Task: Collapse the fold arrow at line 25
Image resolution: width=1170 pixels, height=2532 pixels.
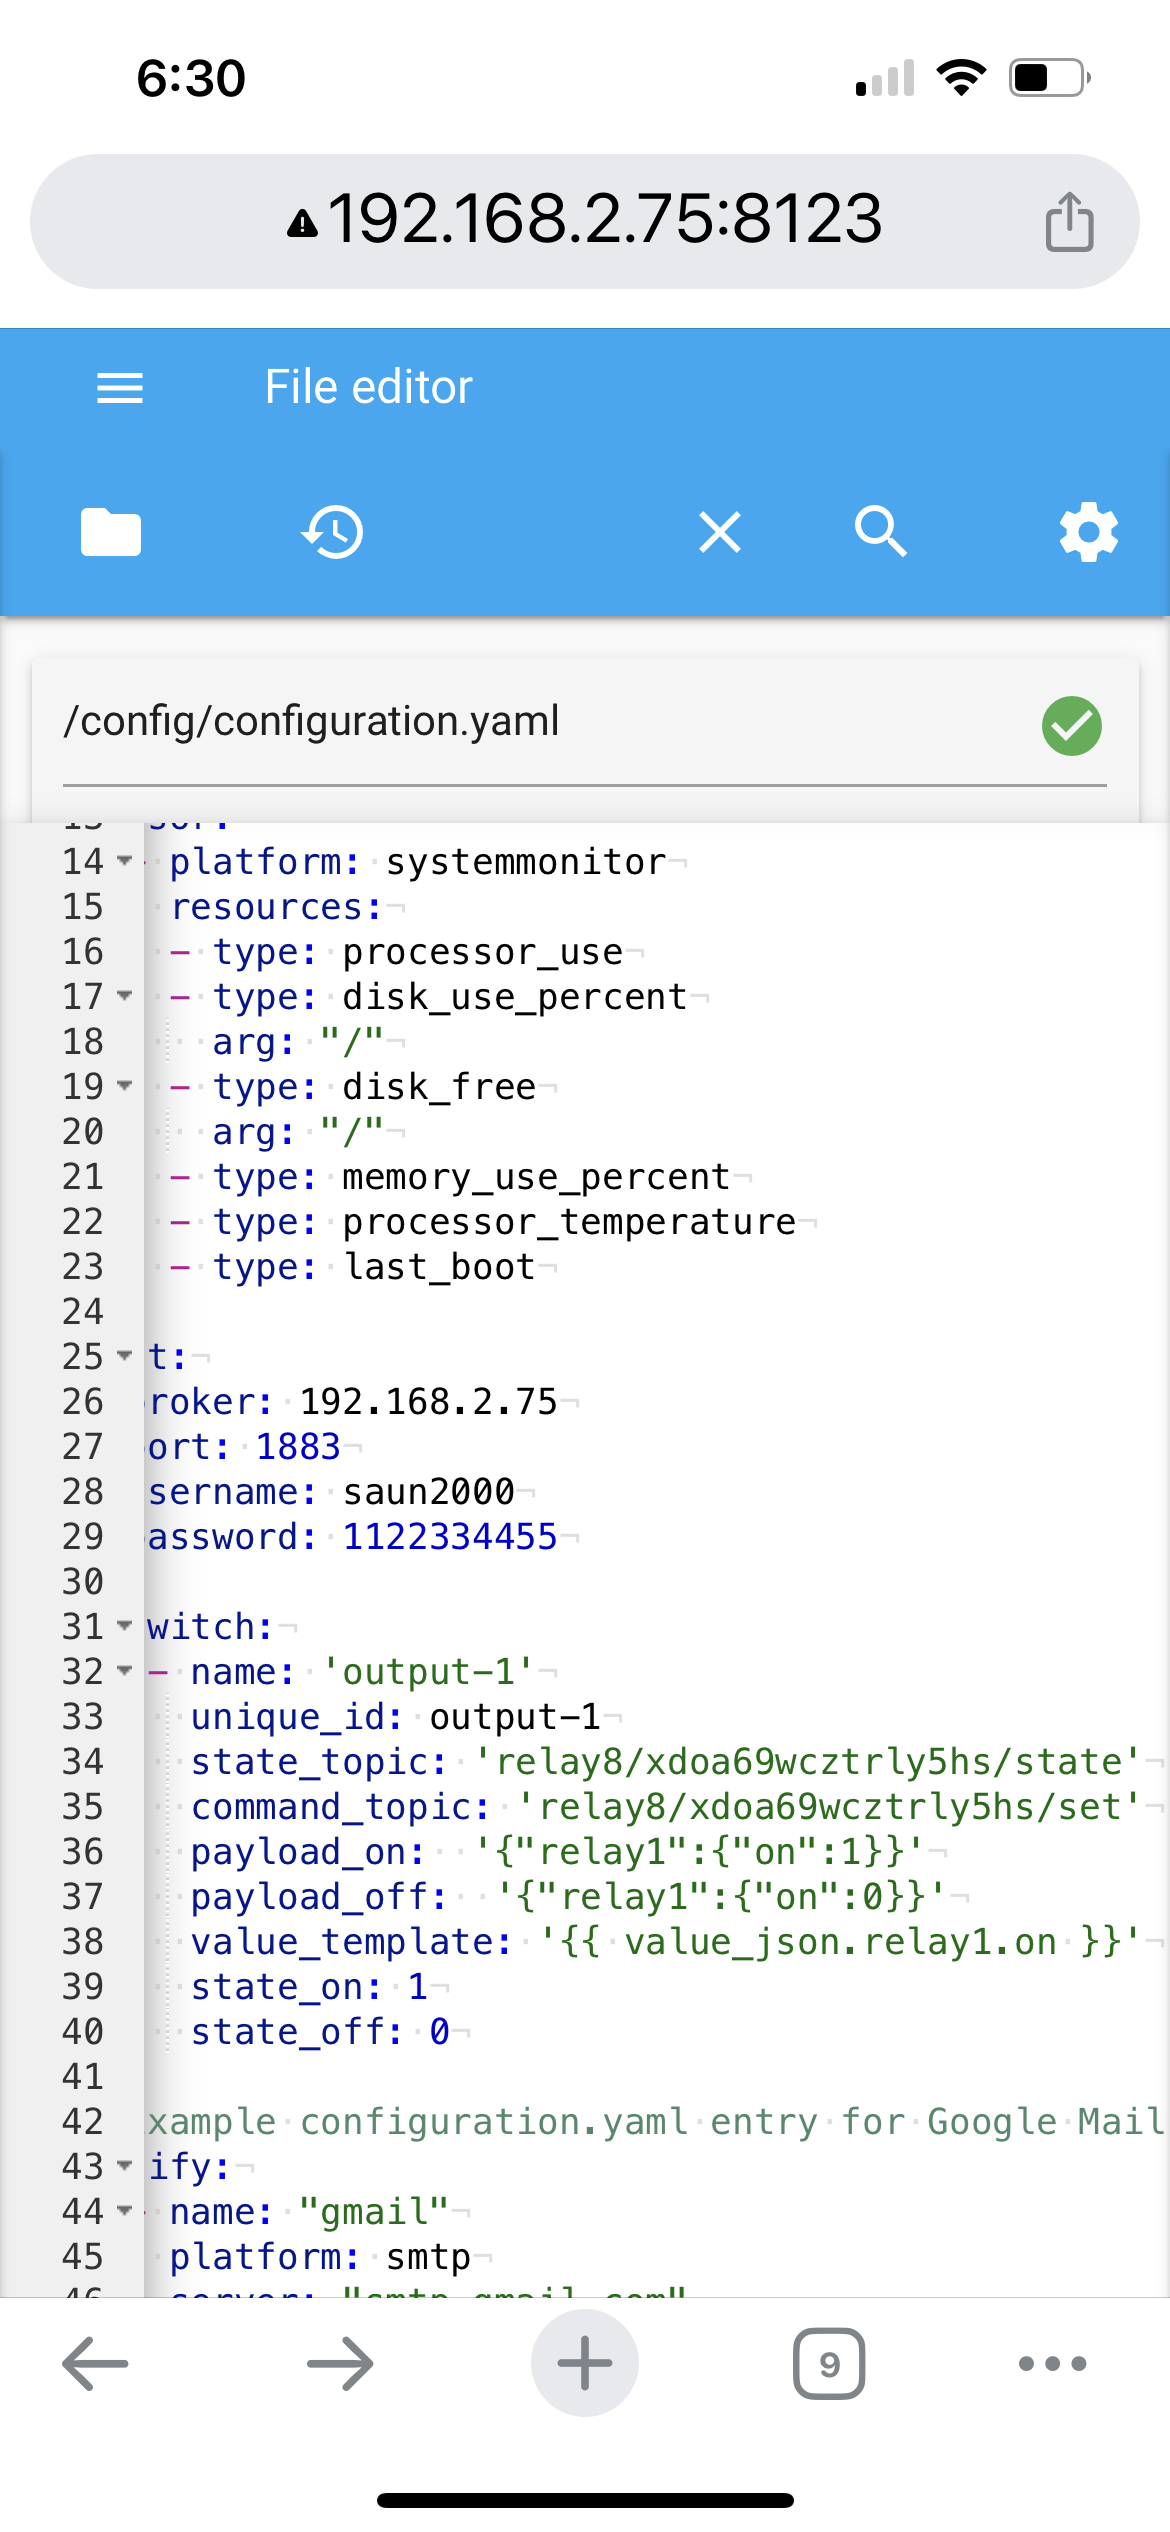Action: click(x=125, y=1356)
